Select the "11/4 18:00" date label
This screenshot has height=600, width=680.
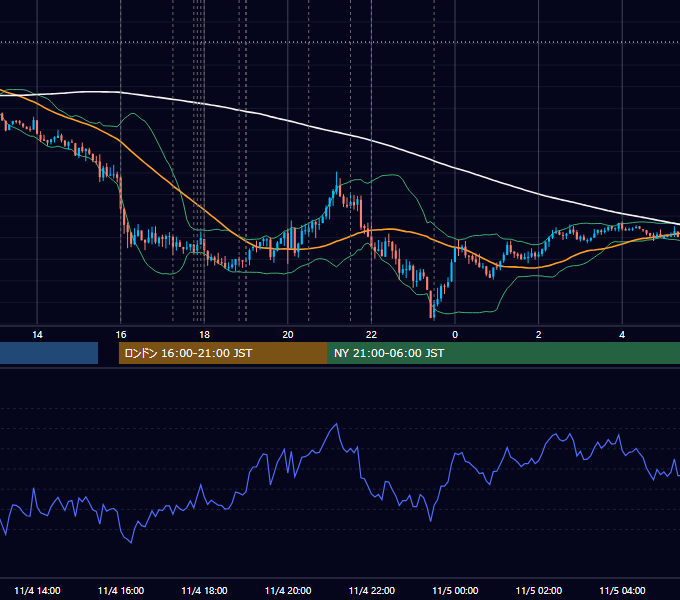204,590
